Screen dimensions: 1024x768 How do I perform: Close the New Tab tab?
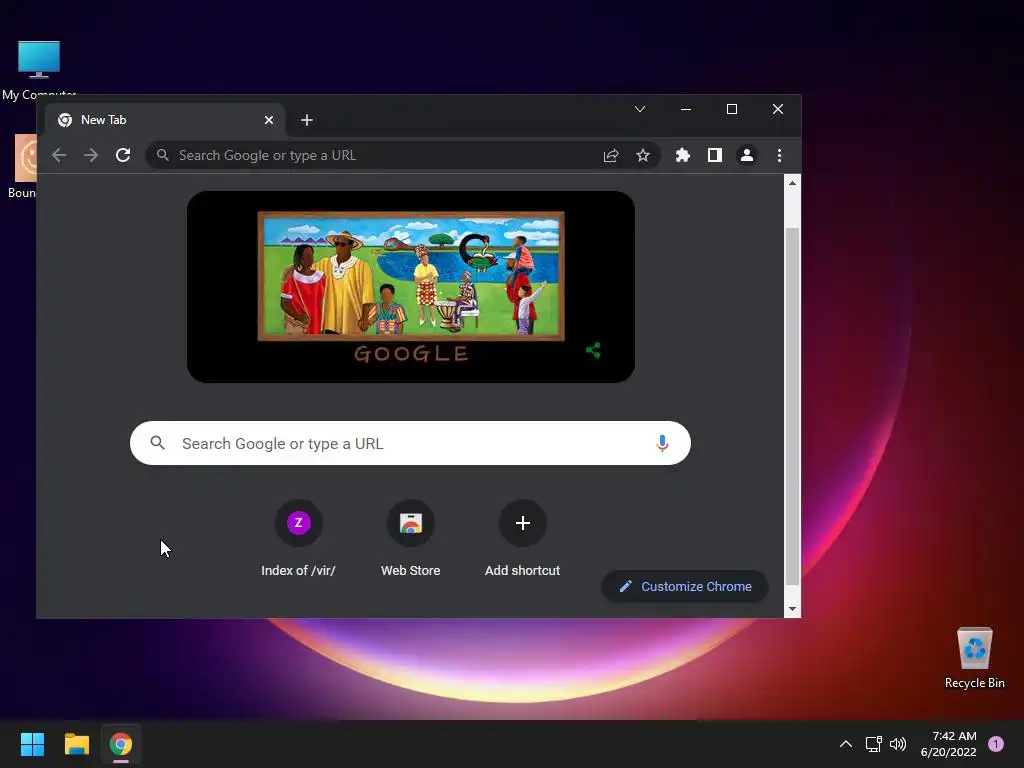coord(268,120)
